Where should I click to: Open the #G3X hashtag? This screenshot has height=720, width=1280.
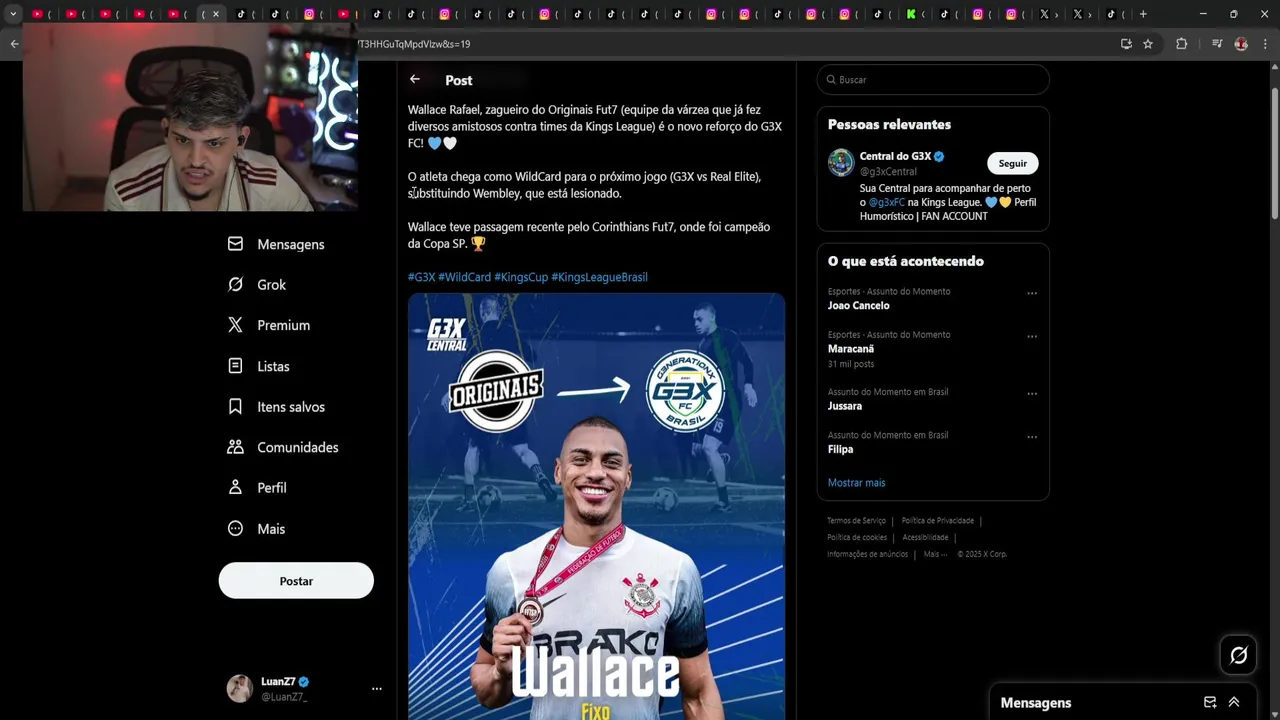[x=421, y=277]
